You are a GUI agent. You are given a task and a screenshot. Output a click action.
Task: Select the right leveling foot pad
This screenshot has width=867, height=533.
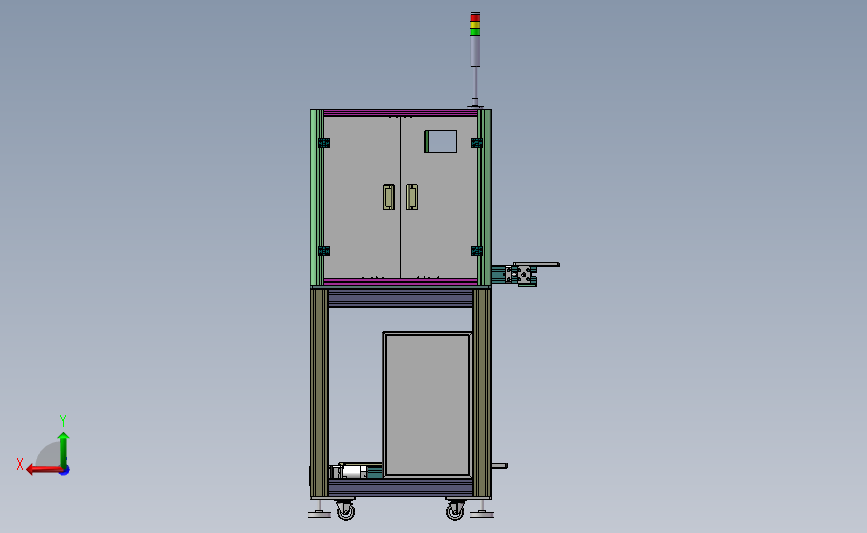tap(482, 515)
